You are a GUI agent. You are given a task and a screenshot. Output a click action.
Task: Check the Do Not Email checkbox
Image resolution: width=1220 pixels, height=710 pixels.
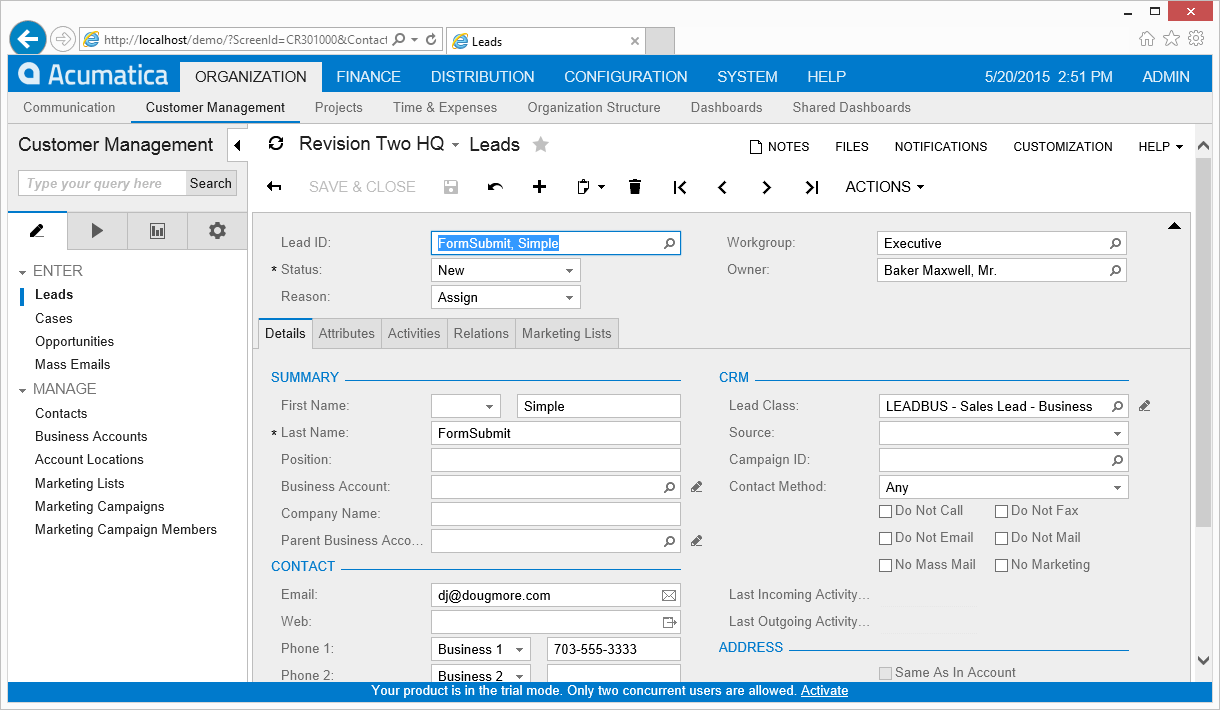[x=885, y=538]
